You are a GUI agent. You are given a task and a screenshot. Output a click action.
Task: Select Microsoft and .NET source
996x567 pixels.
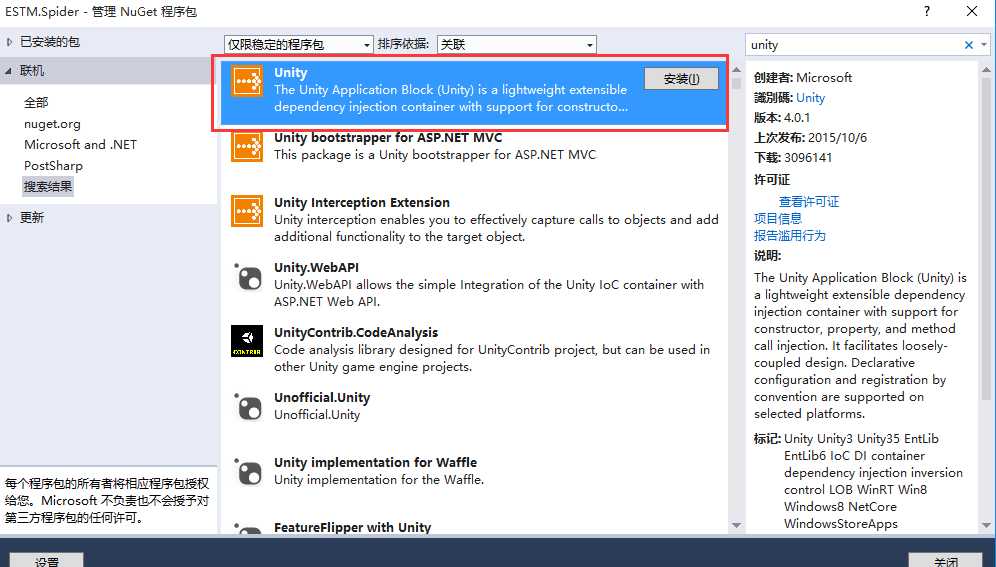80,145
